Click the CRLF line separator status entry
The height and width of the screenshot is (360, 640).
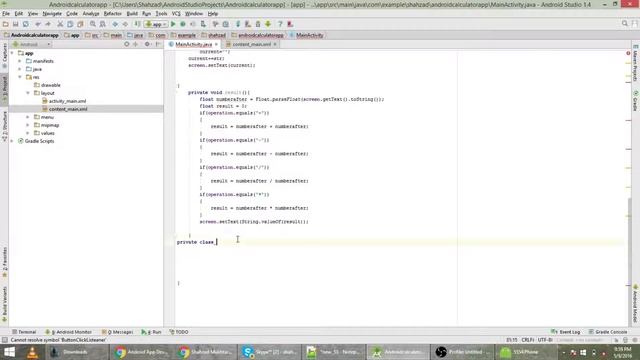527,340
